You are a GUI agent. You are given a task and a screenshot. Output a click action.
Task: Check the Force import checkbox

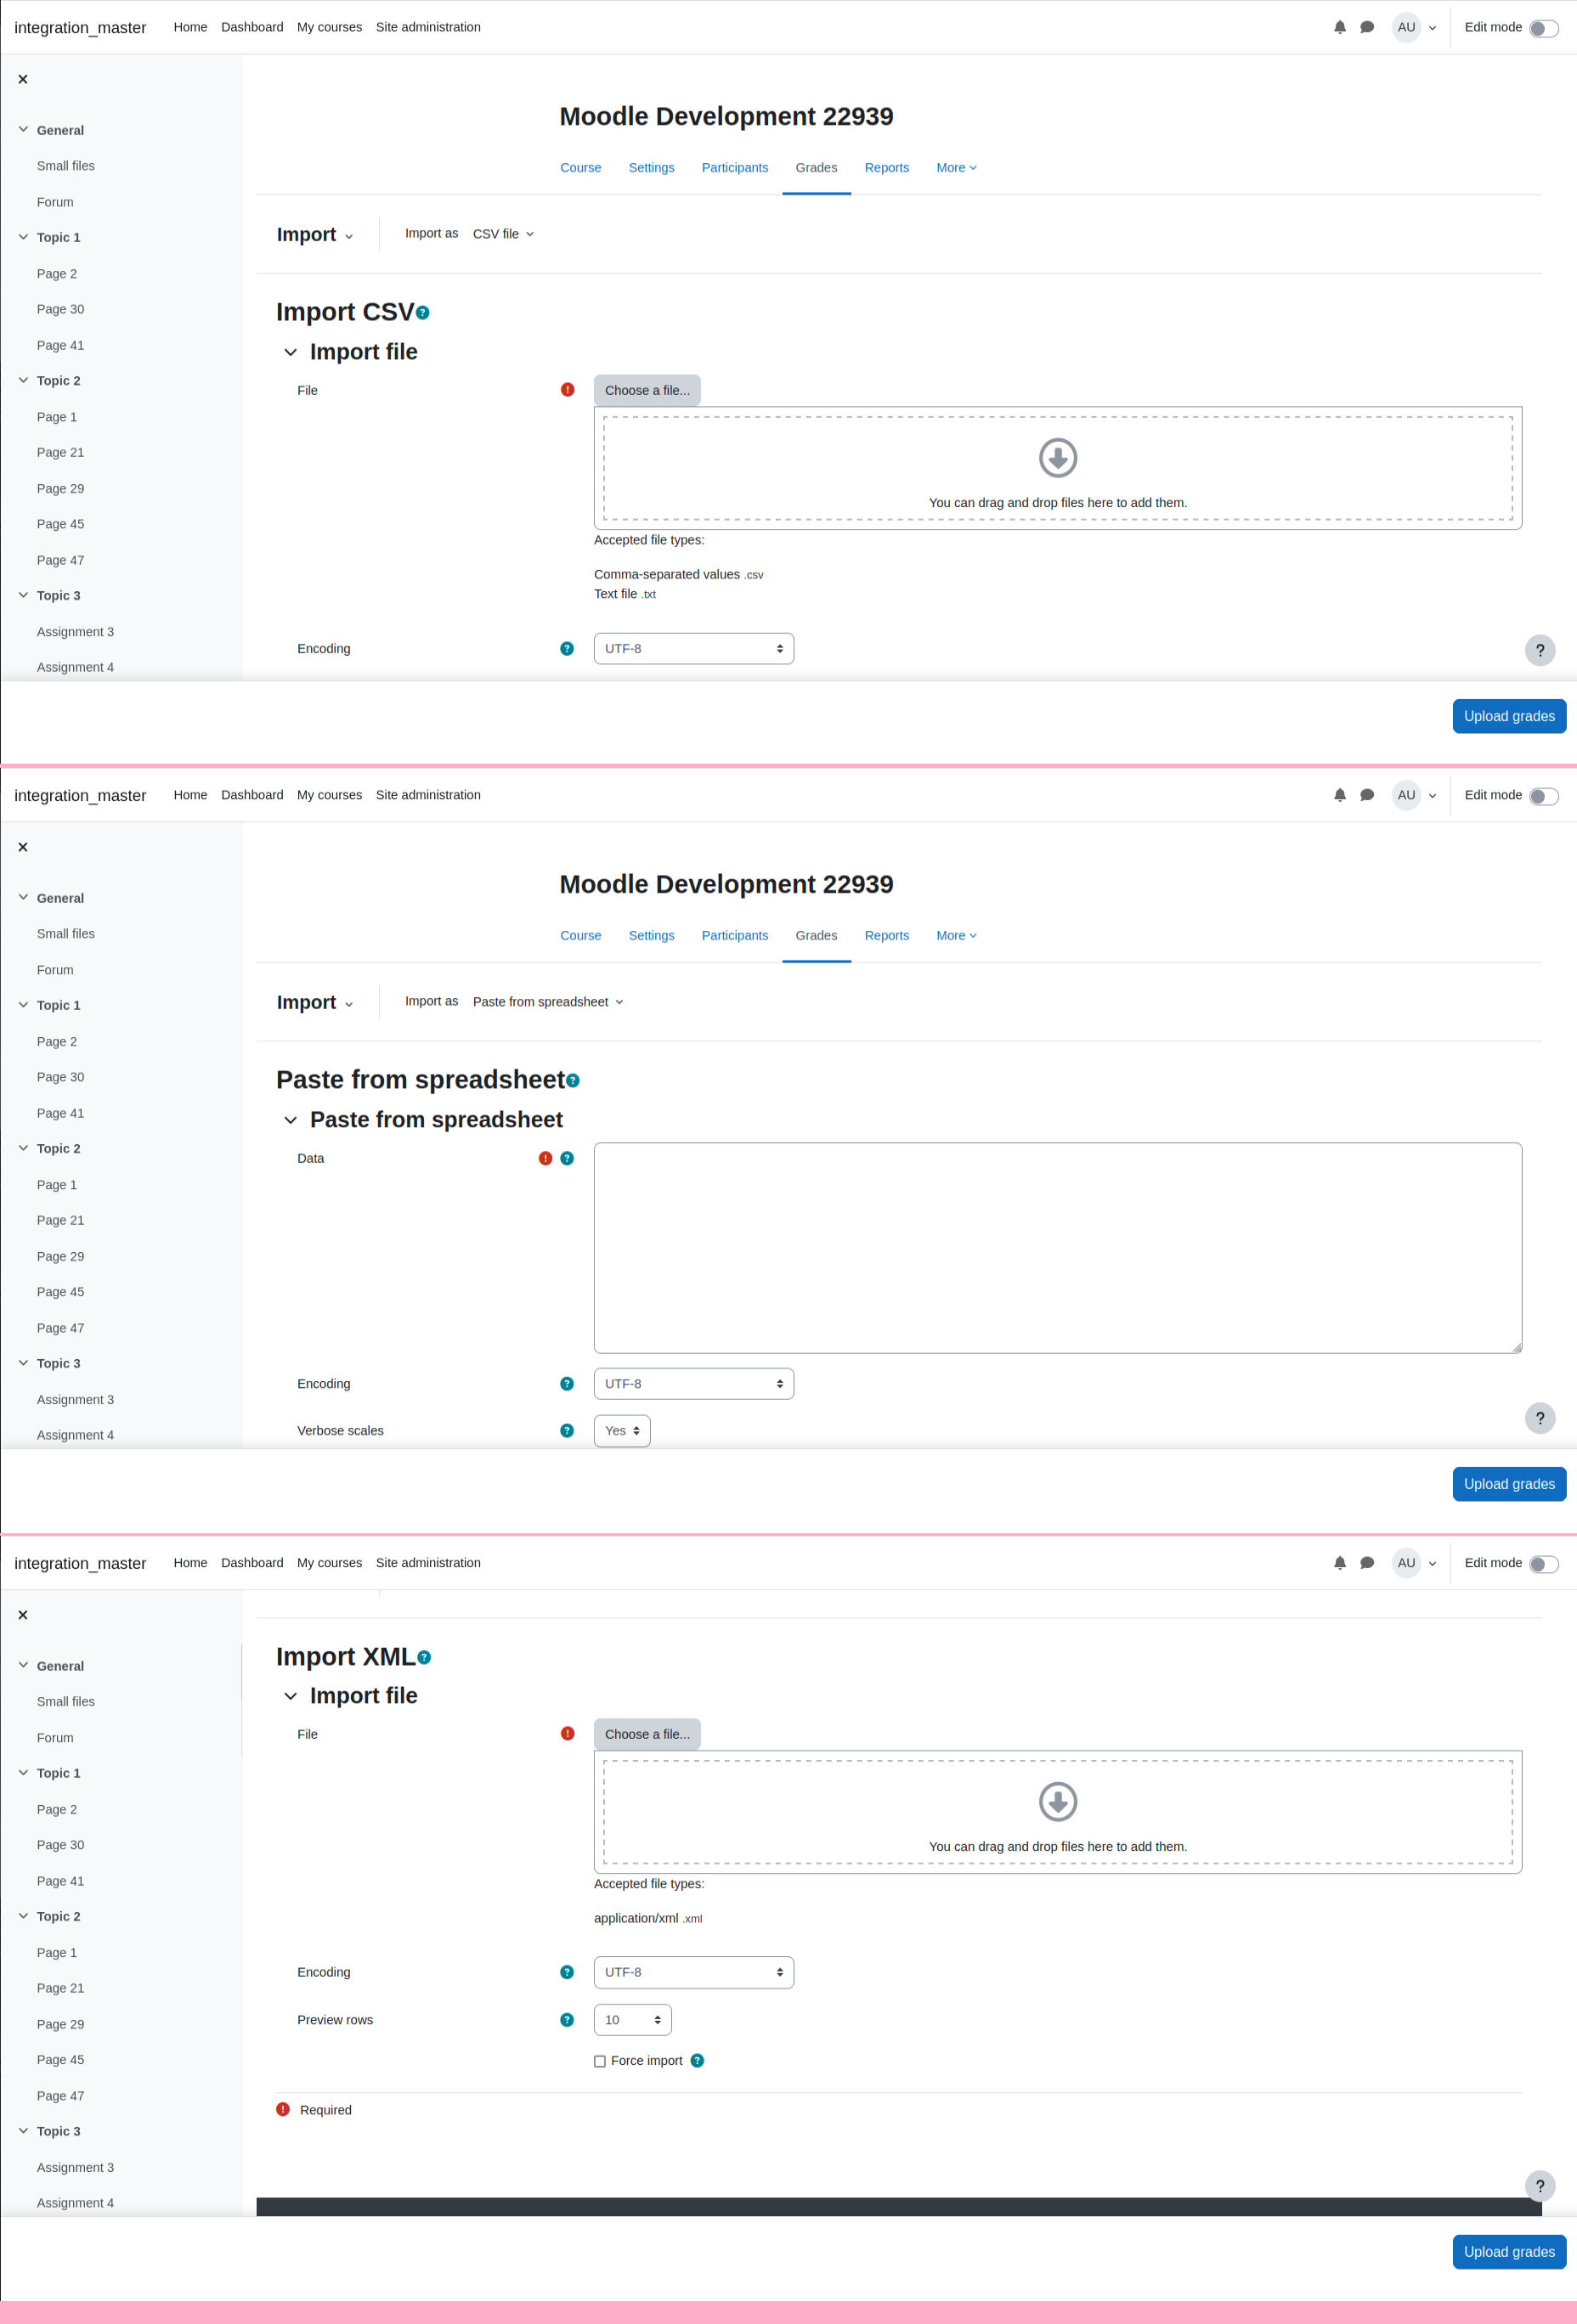pos(600,2061)
